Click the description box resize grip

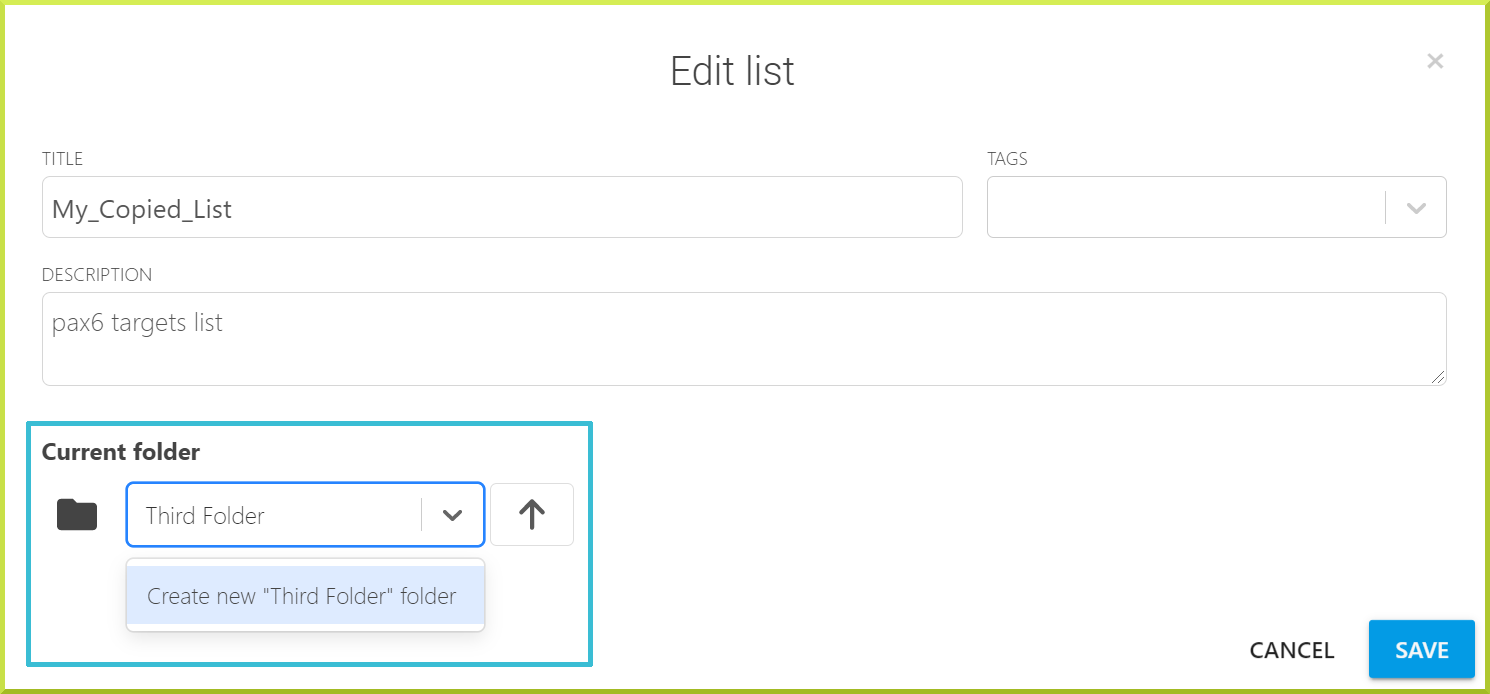point(1439,377)
